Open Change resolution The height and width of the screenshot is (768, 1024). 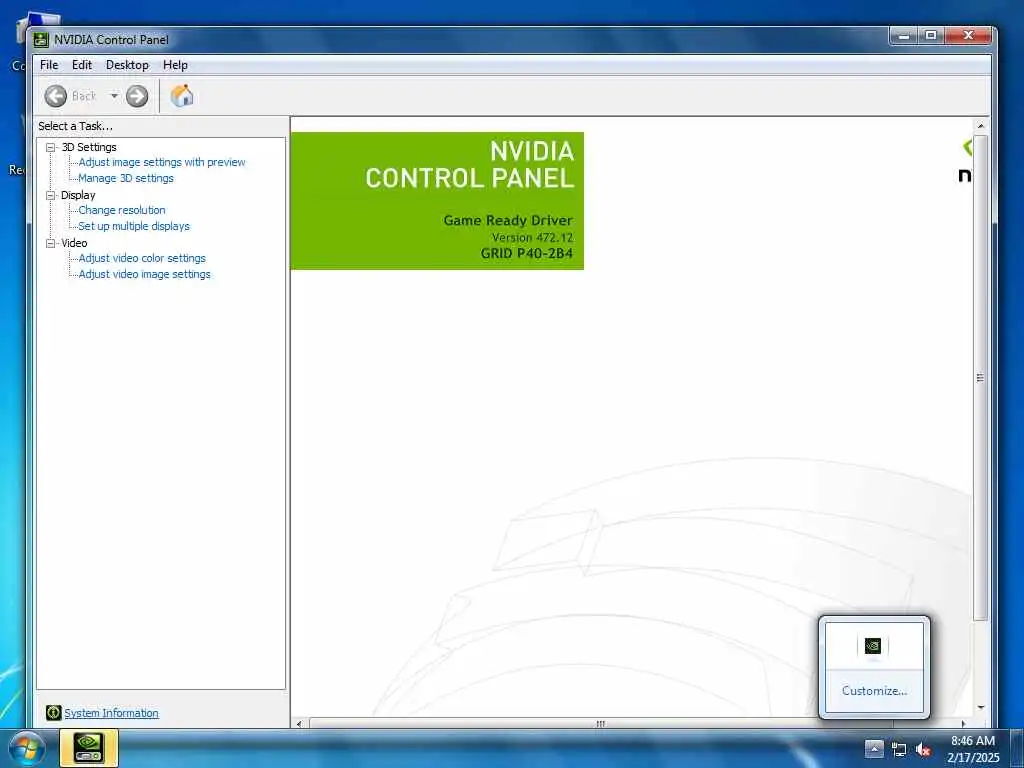[x=121, y=210]
